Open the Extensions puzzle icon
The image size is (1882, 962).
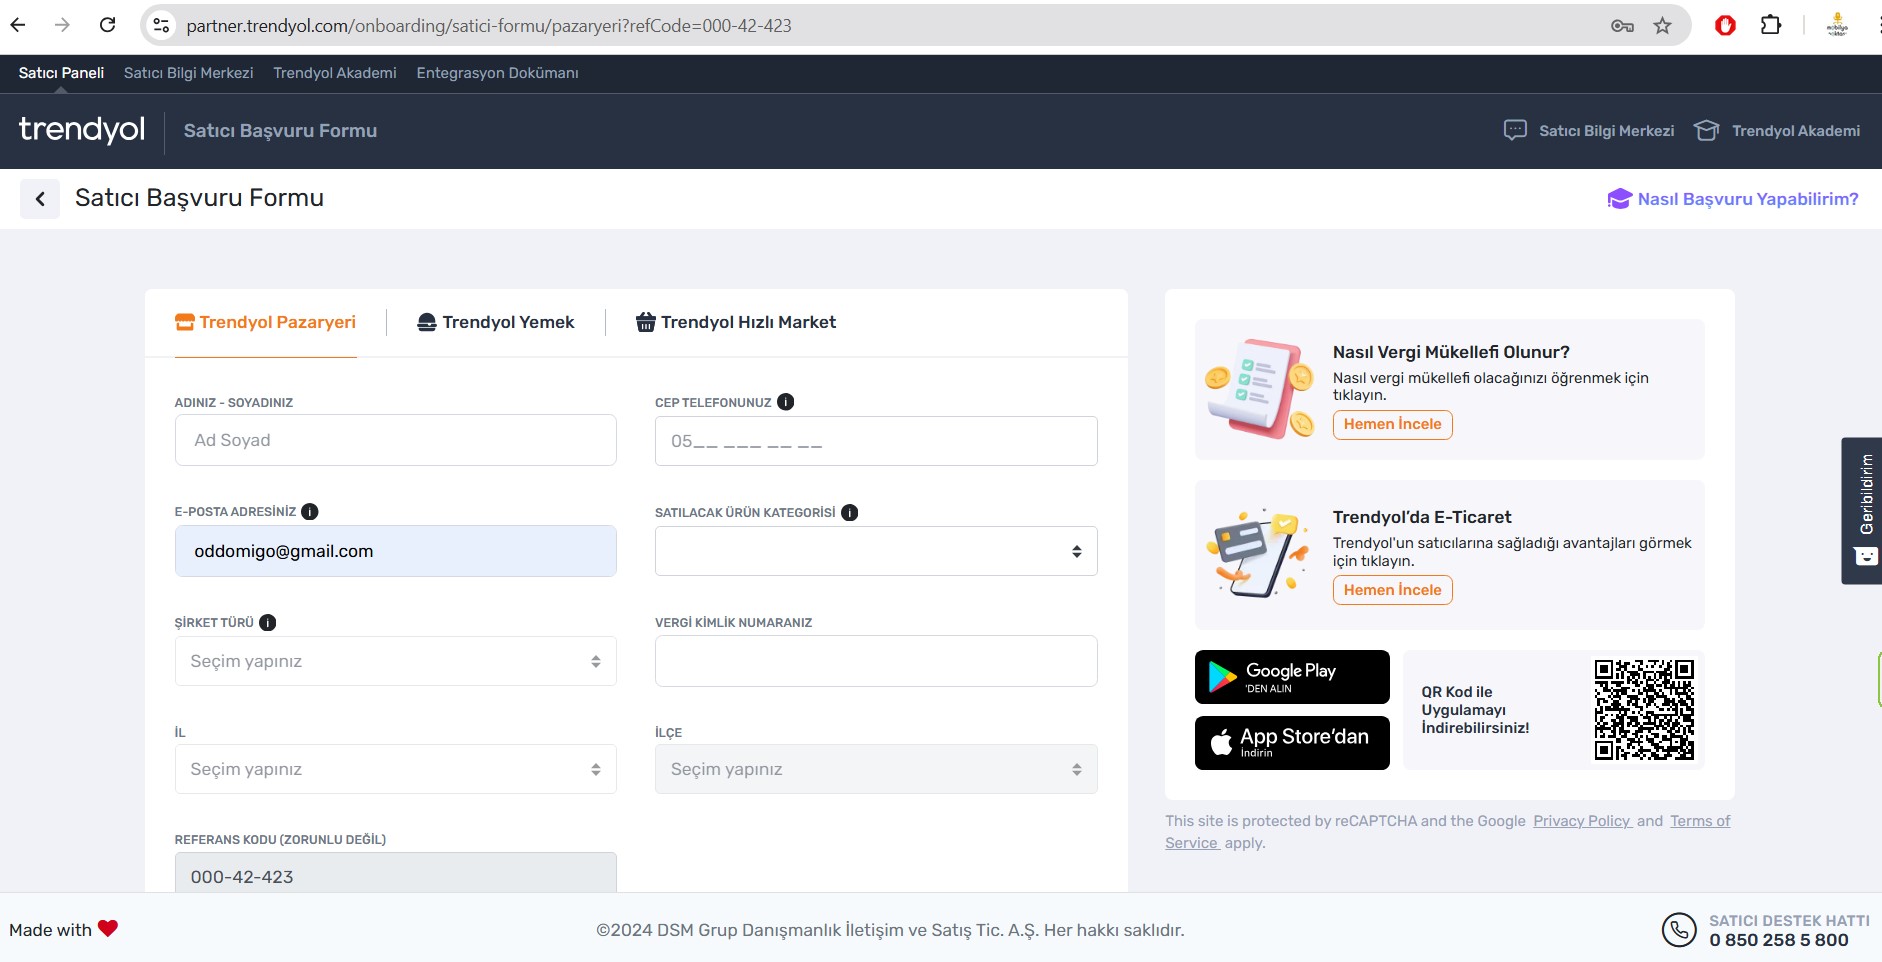pyautogui.click(x=1771, y=26)
